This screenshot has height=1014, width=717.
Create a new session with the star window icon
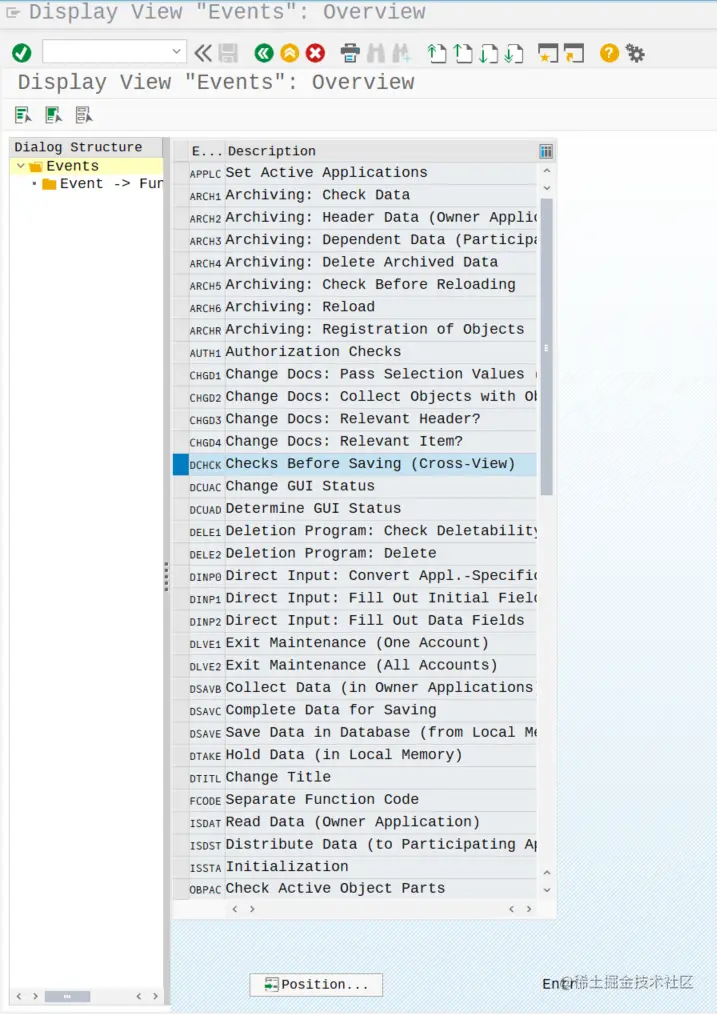548,53
